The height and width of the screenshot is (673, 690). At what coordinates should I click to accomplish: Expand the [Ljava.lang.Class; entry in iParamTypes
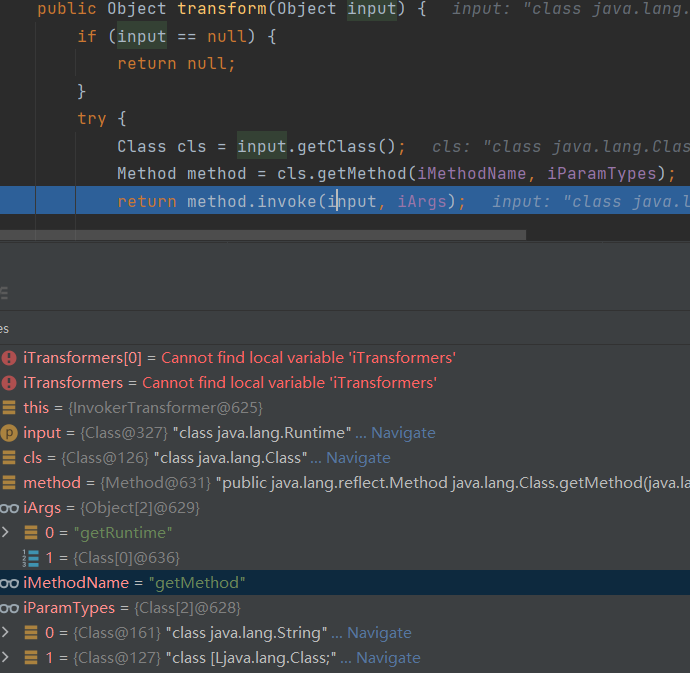click(x=6, y=658)
